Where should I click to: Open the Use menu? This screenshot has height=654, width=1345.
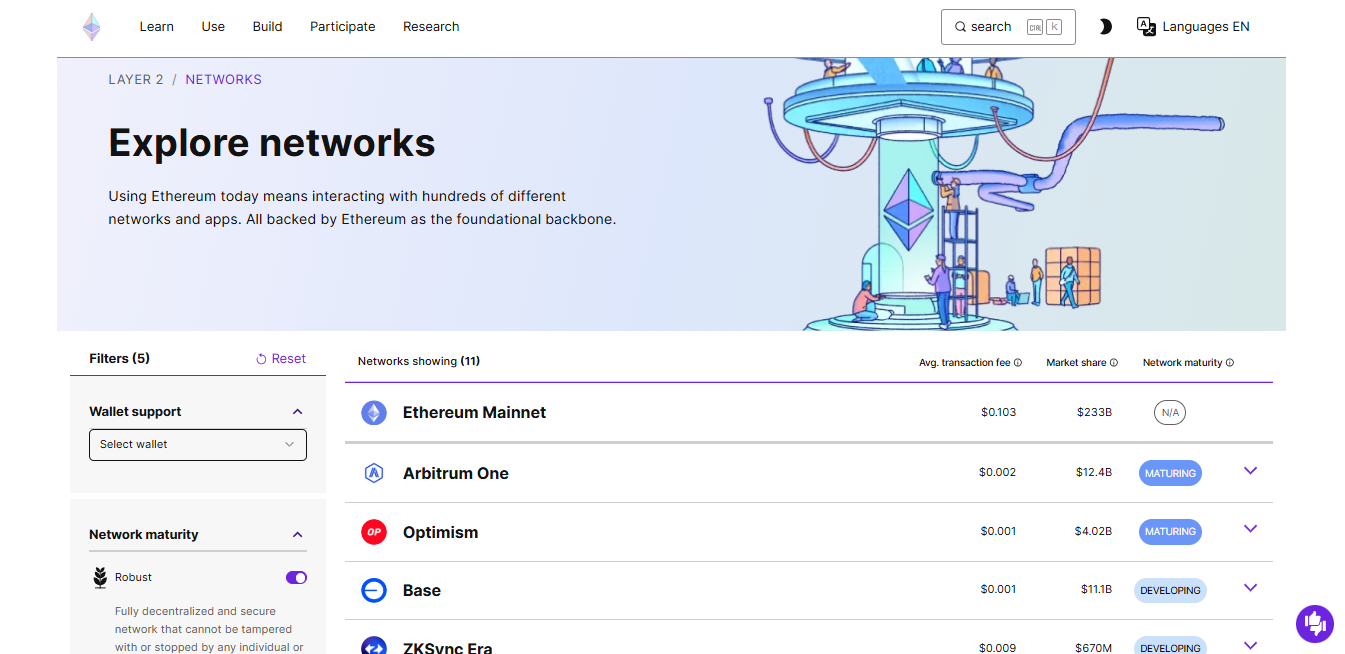click(x=213, y=27)
